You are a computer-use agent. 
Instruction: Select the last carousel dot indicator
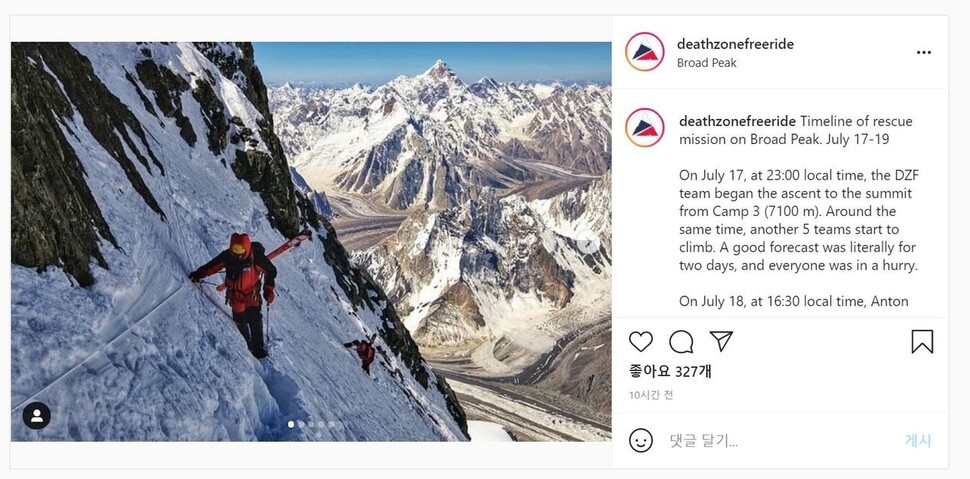pos(332,425)
